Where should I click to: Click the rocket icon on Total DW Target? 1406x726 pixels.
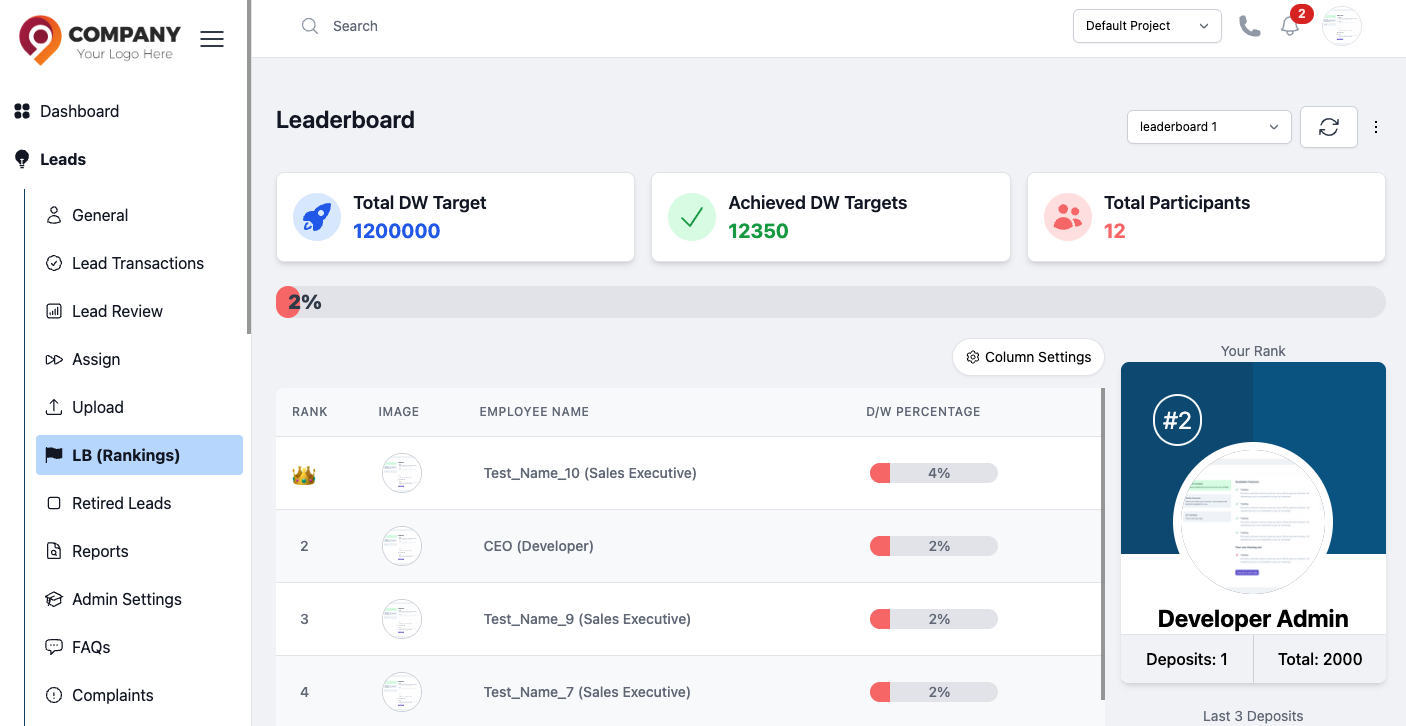(x=317, y=217)
